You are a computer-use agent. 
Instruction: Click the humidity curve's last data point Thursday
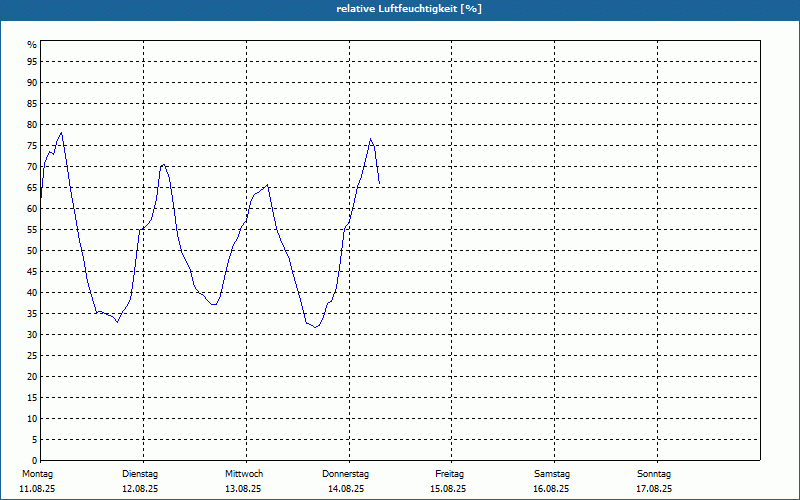pyautogui.click(x=379, y=183)
